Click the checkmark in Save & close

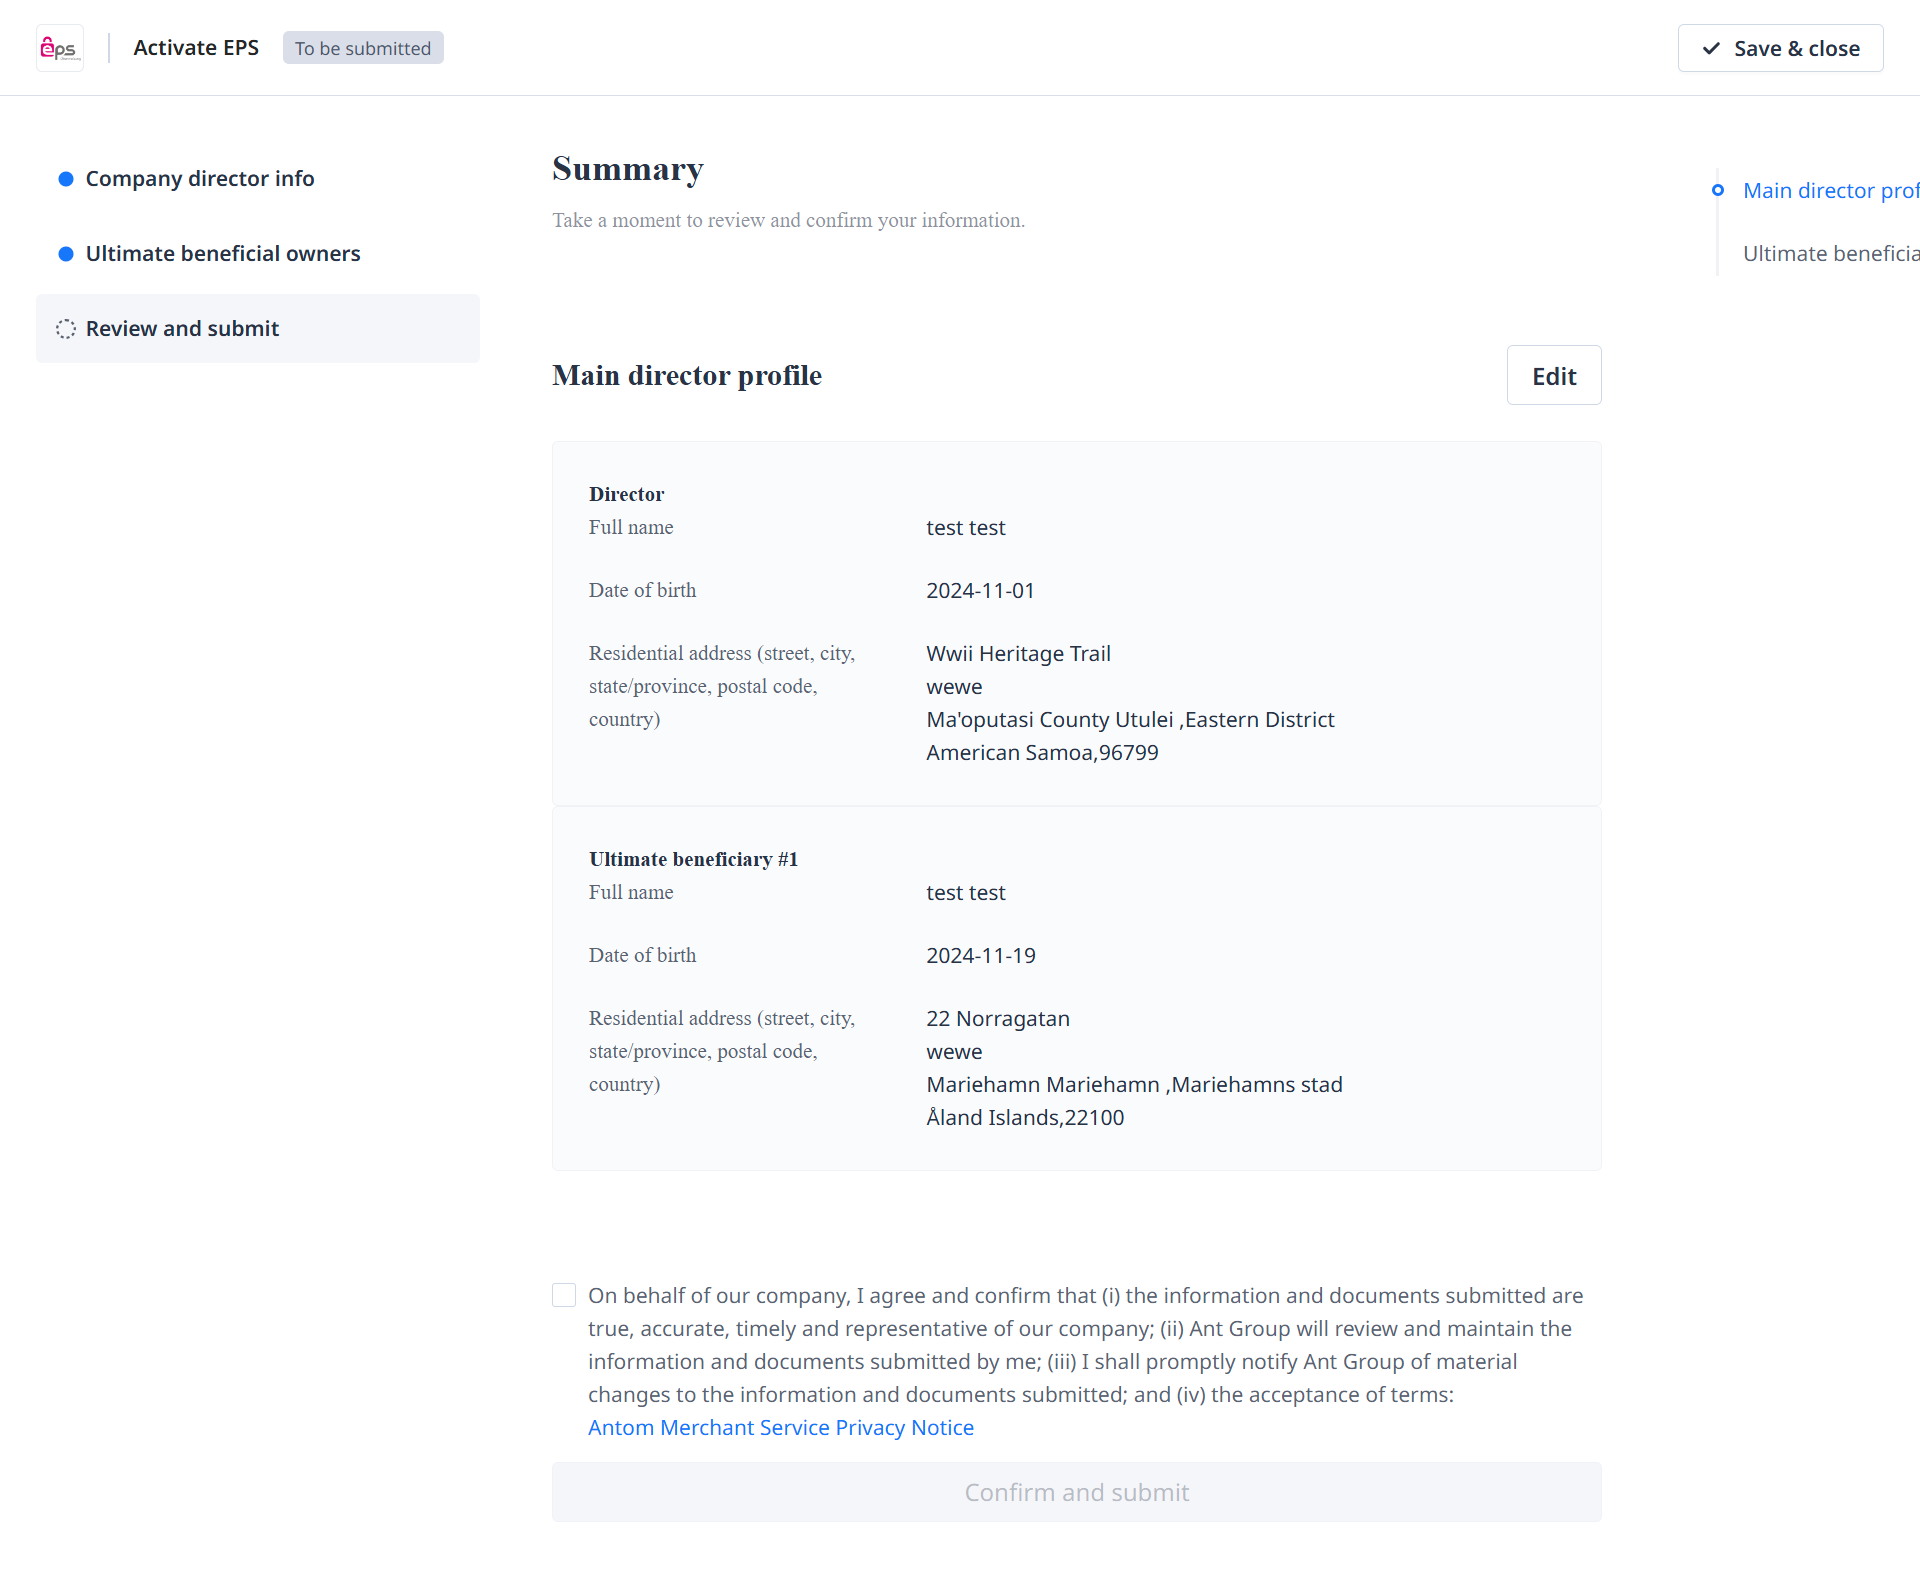[1711, 48]
